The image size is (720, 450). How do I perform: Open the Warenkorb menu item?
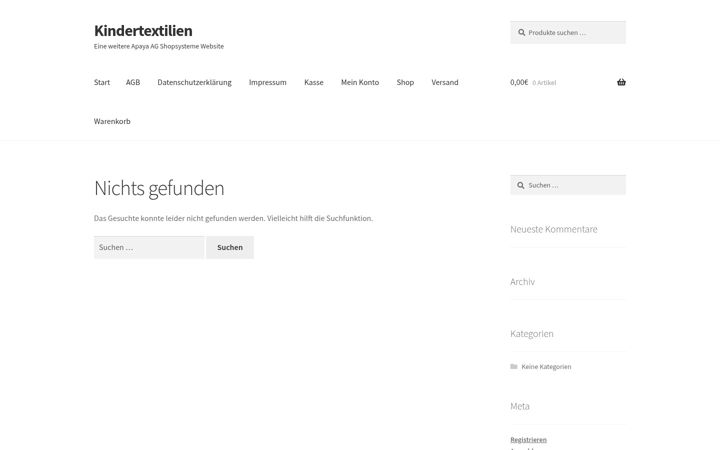(x=112, y=121)
